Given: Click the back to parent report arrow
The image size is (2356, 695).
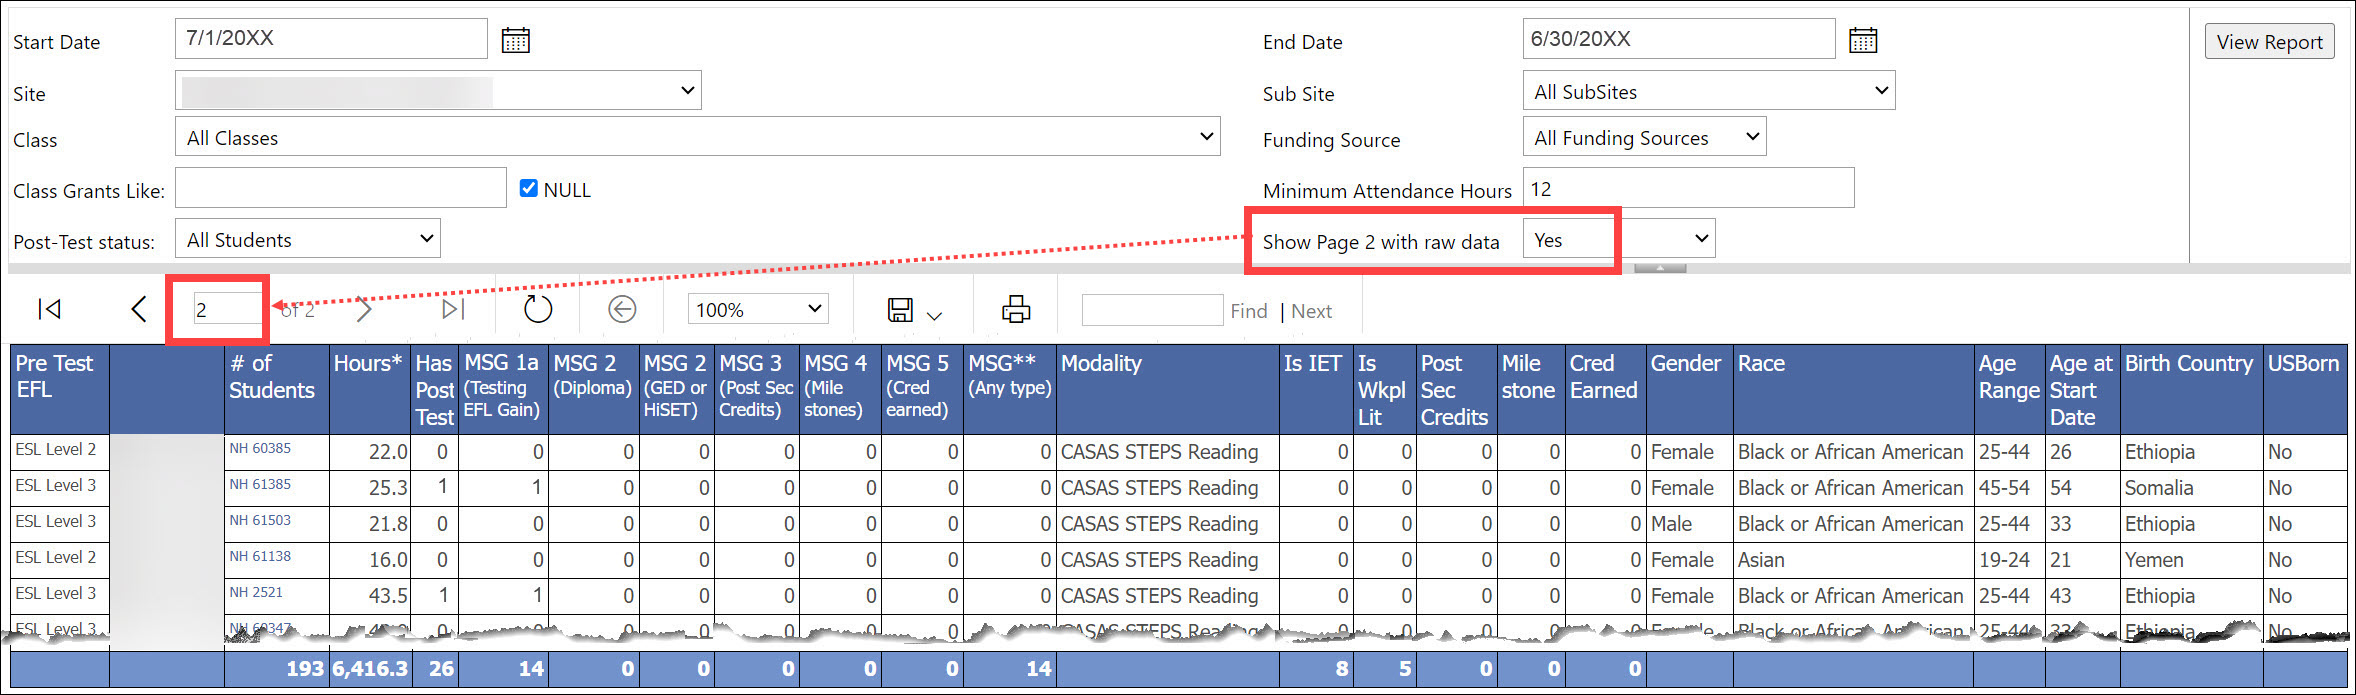Looking at the screenshot, I should 622,310.
